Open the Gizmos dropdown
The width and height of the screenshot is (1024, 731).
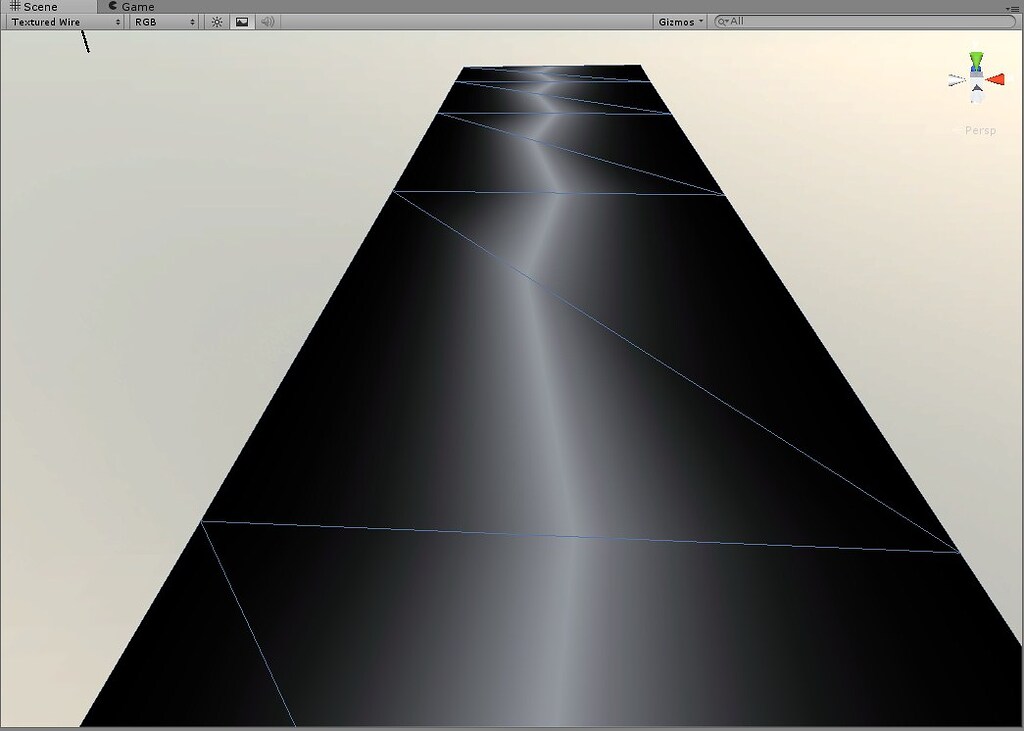click(x=678, y=21)
